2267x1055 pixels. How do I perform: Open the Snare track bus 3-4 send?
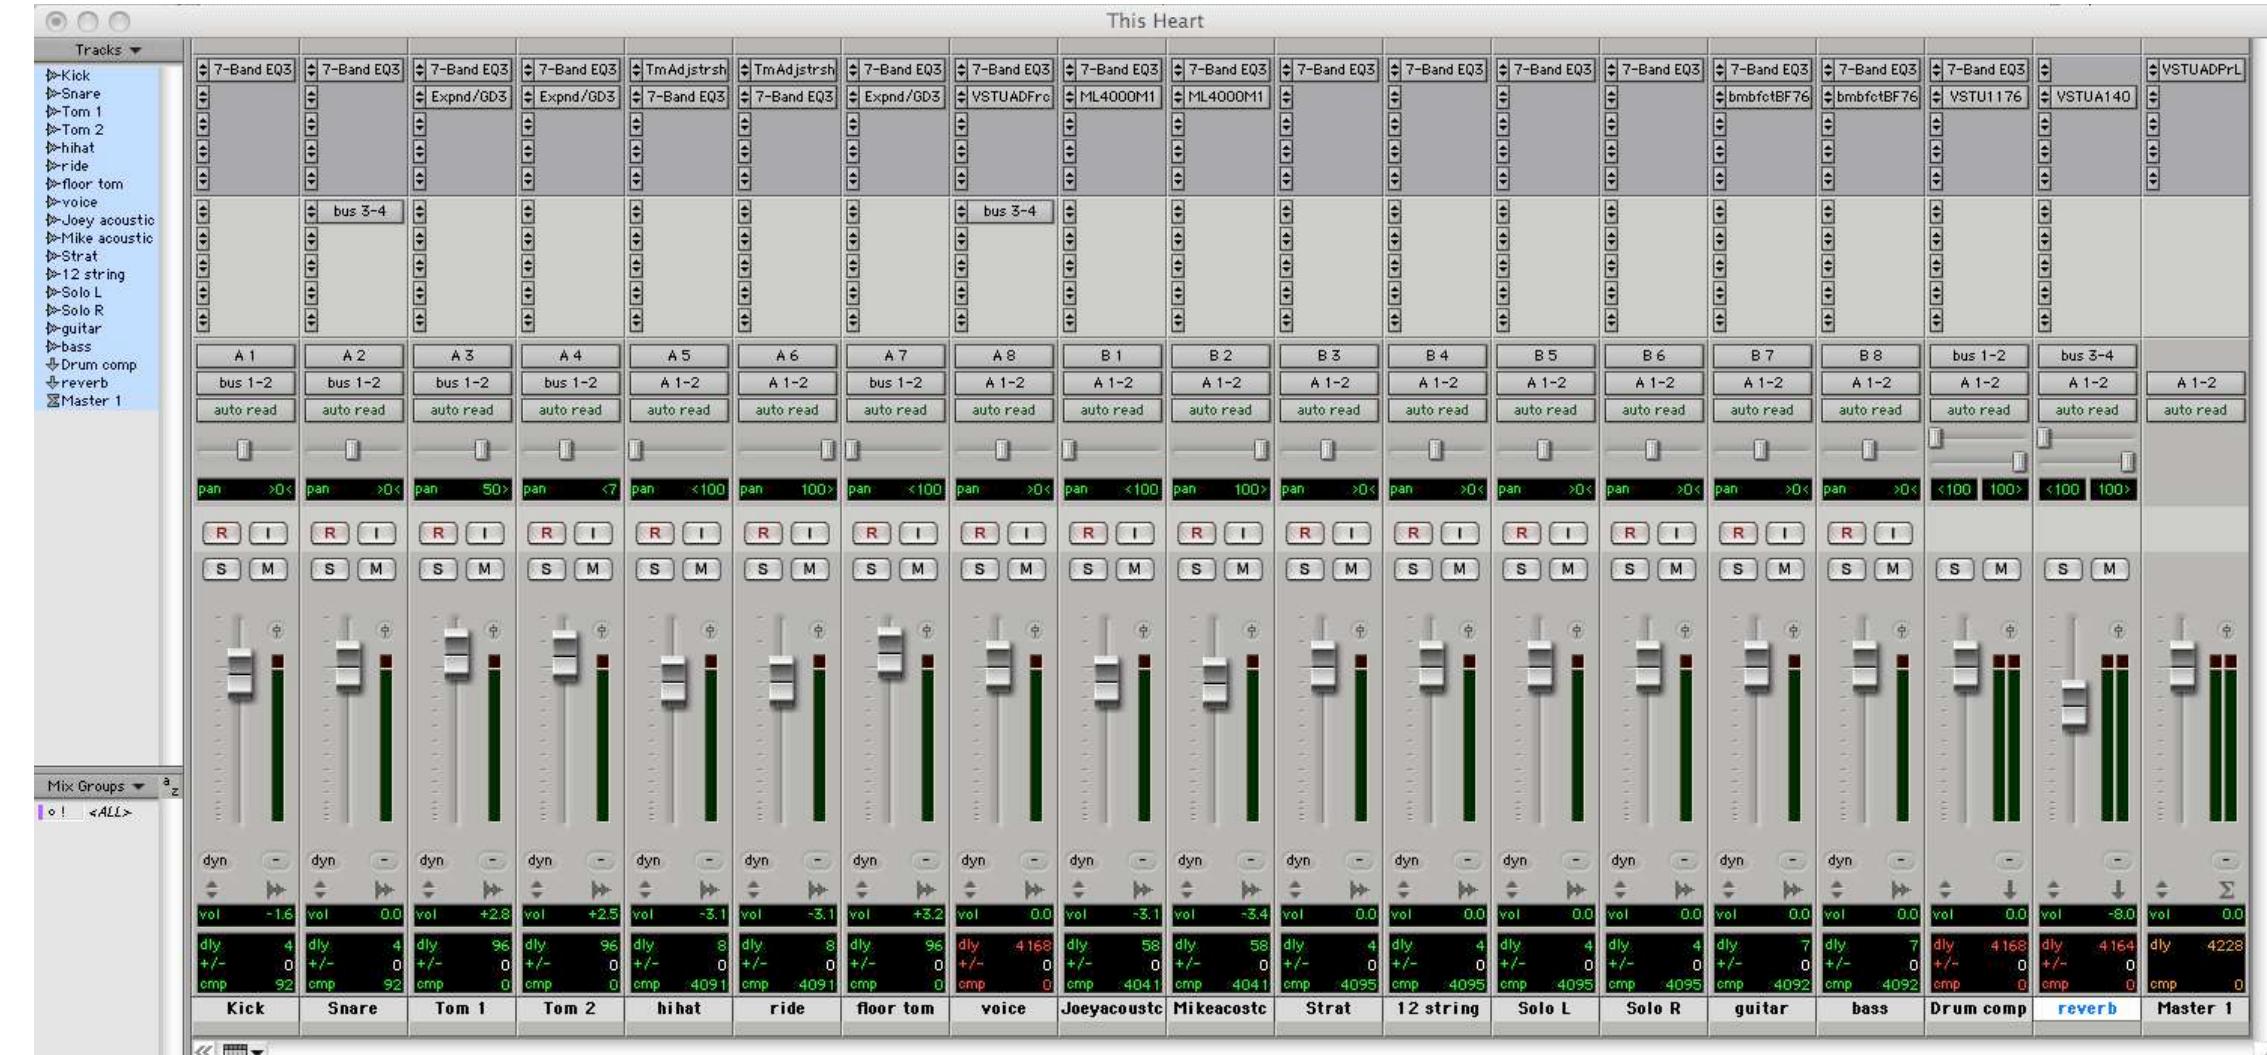(360, 211)
